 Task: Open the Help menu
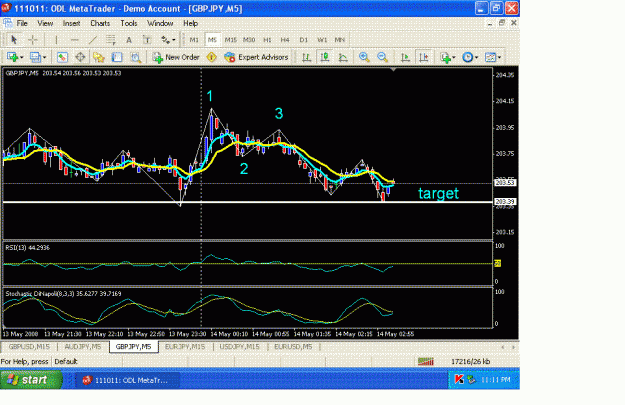click(191, 23)
